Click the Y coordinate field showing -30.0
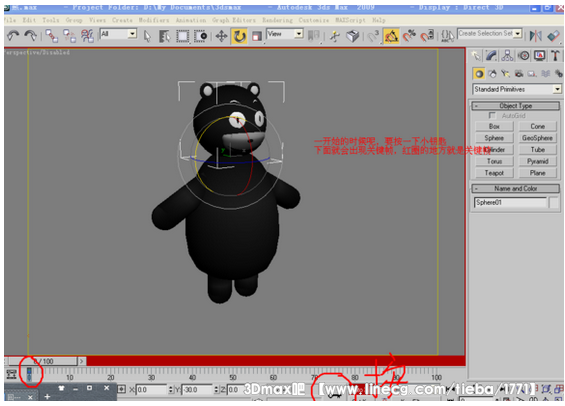565x406 pixels. (197, 390)
